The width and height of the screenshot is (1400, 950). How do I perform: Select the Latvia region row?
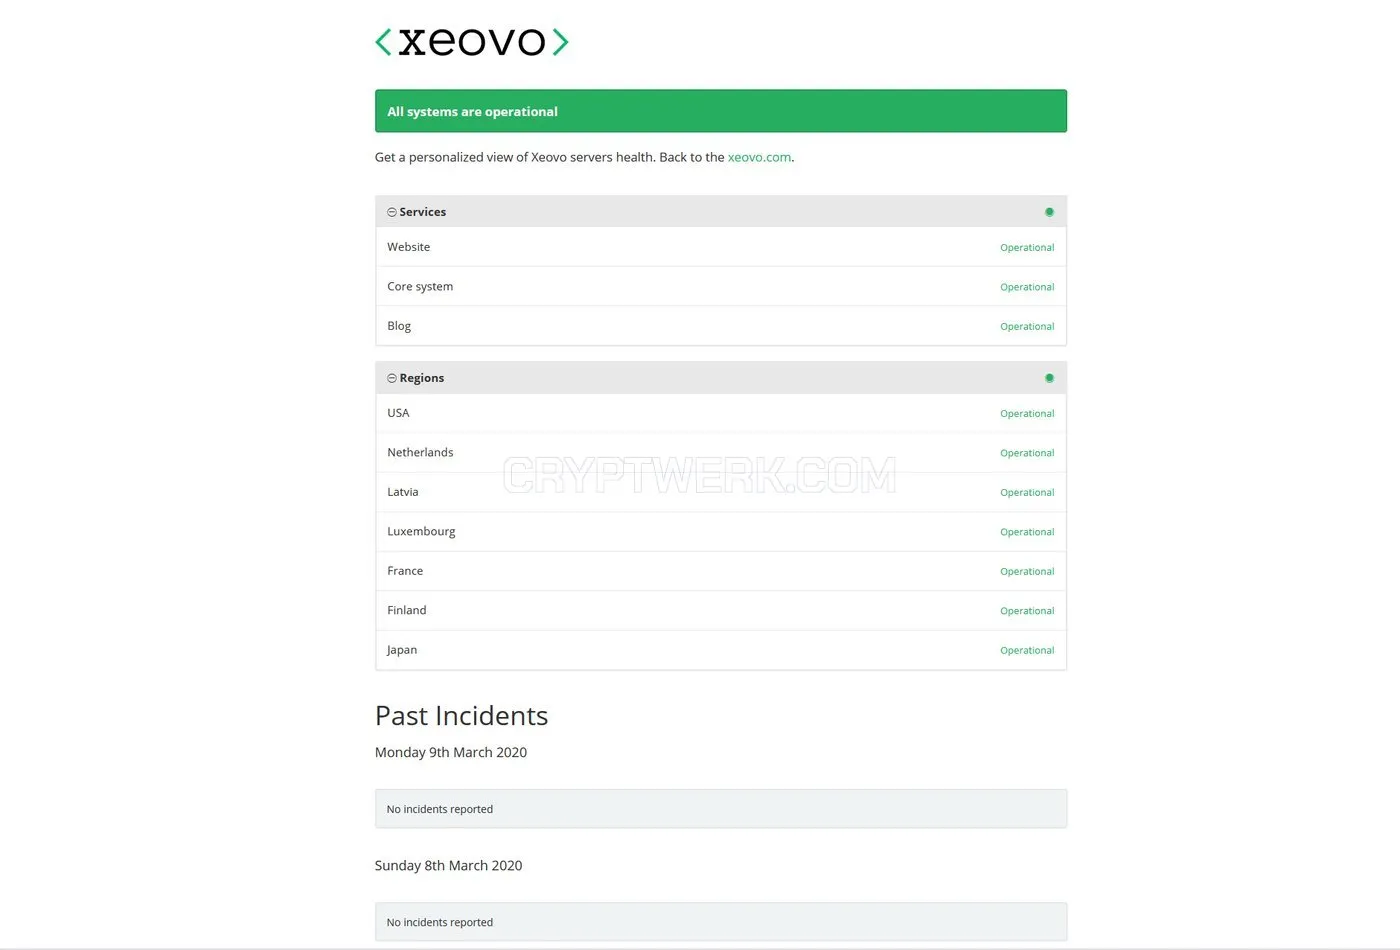(721, 492)
